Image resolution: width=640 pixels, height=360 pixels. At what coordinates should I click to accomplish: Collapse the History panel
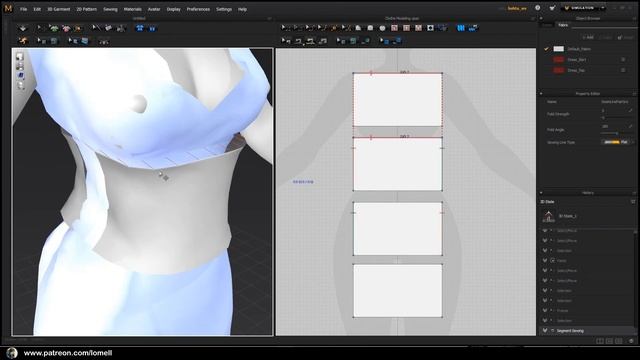point(541,193)
